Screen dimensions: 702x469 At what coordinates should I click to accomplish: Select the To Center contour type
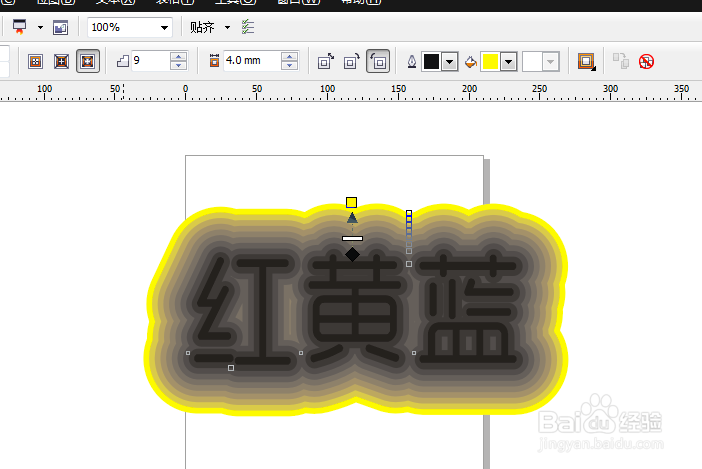tap(35, 61)
